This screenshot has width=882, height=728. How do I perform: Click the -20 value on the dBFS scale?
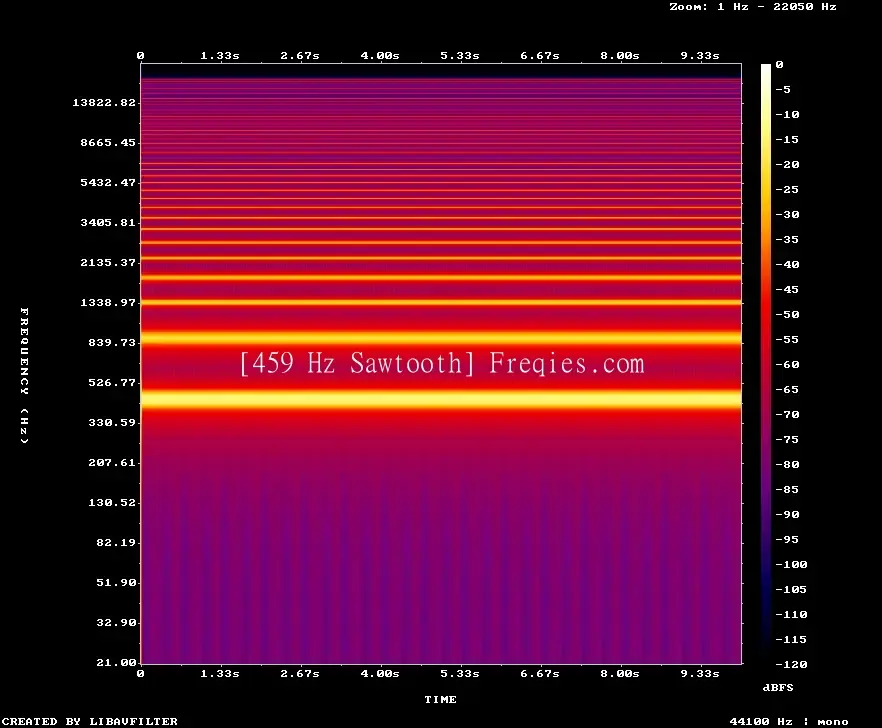tap(787, 164)
